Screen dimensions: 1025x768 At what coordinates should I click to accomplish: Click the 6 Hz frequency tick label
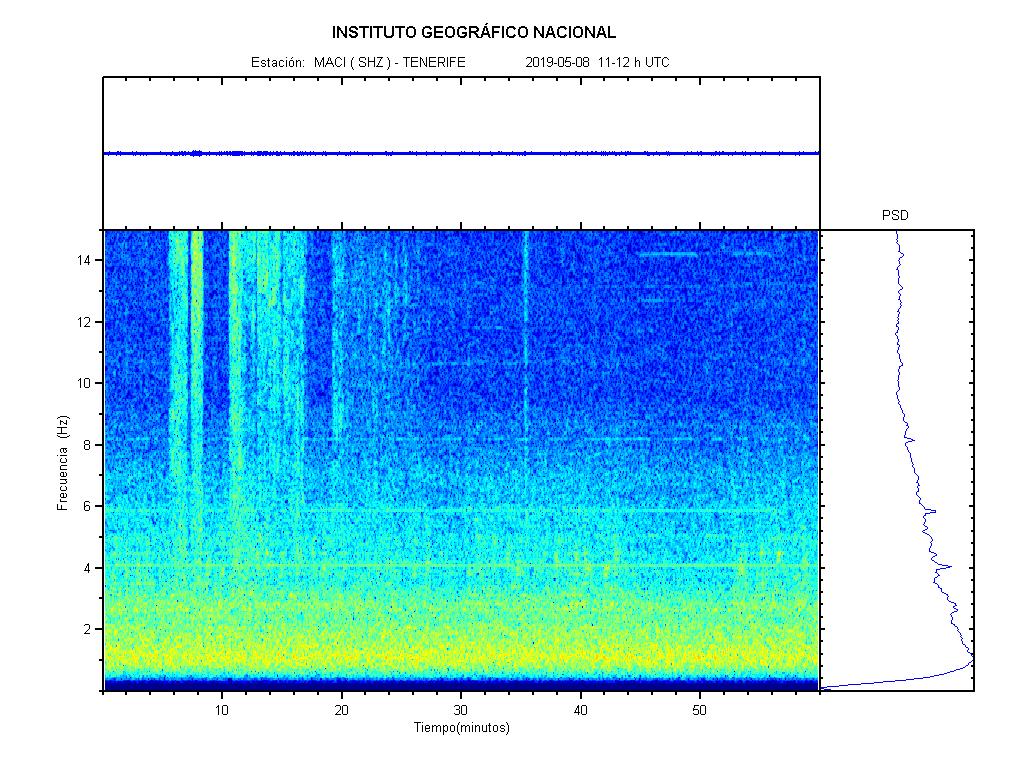89,506
